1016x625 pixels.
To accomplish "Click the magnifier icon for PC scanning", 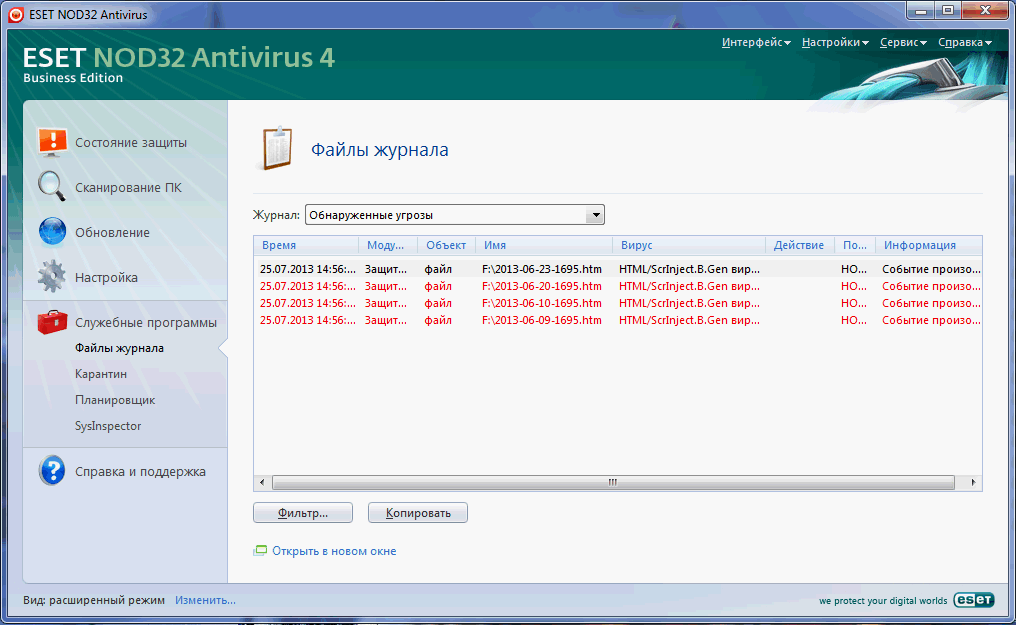I will [x=51, y=187].
